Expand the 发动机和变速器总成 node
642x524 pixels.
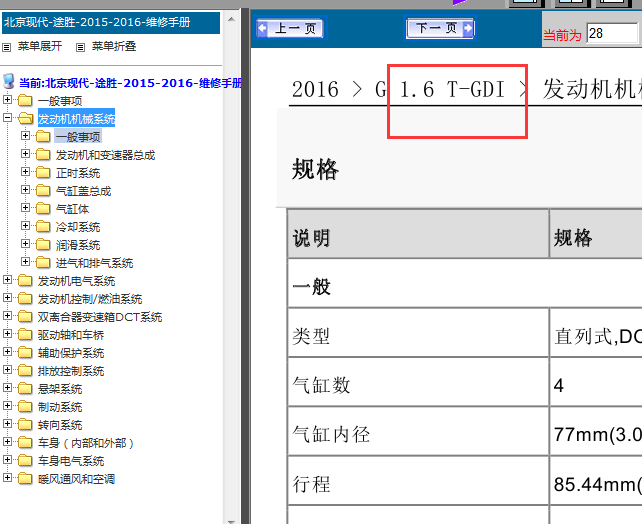click(x=25, y=154)
